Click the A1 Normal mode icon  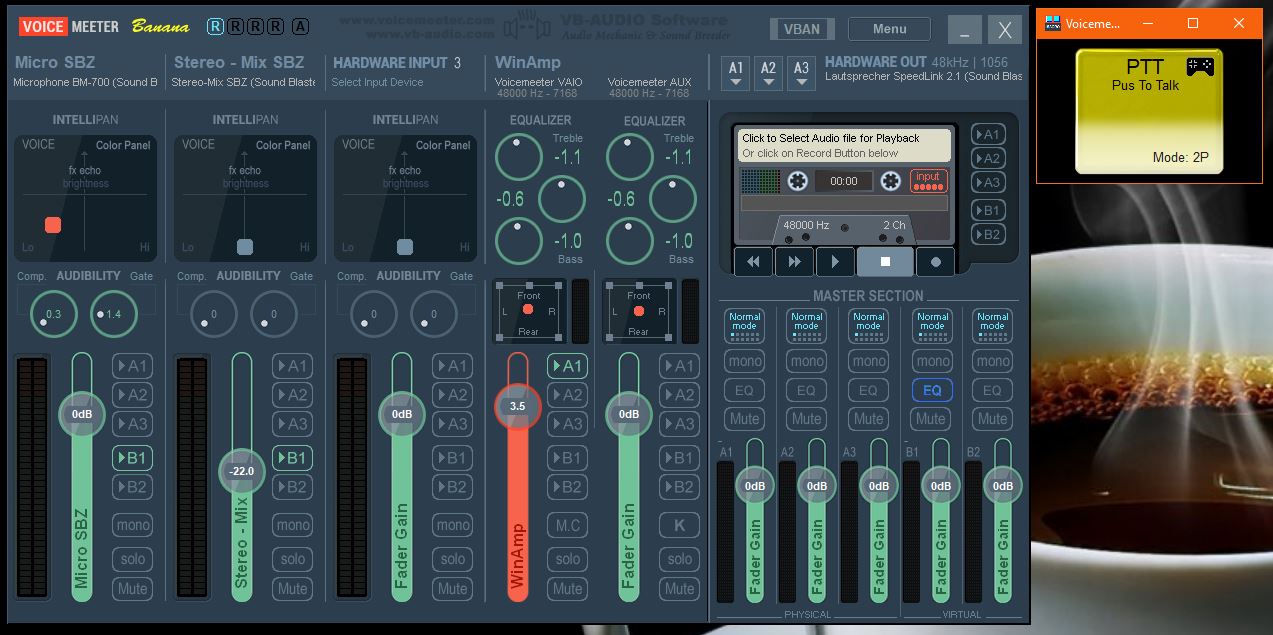(x=744, y=326)
